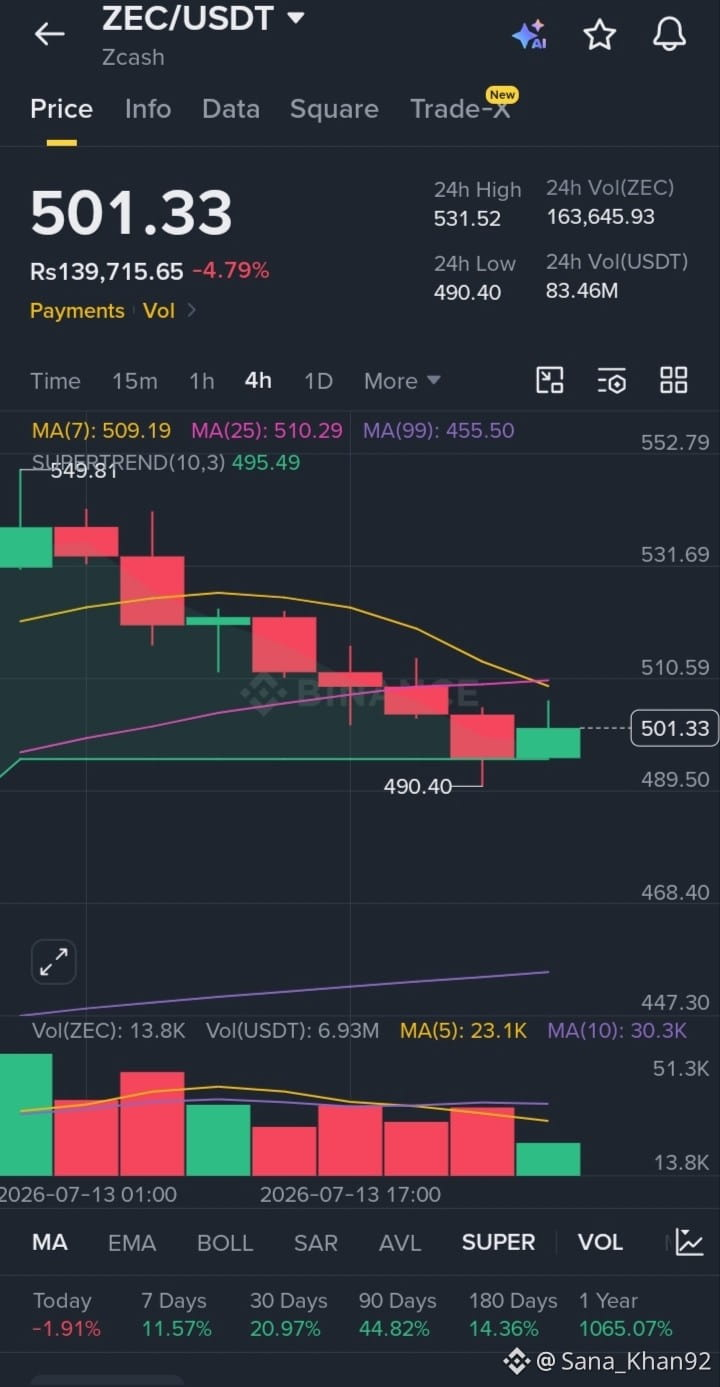
Task: Open ZEC/USDT pair selector dropdown
Action: (204, 17)
